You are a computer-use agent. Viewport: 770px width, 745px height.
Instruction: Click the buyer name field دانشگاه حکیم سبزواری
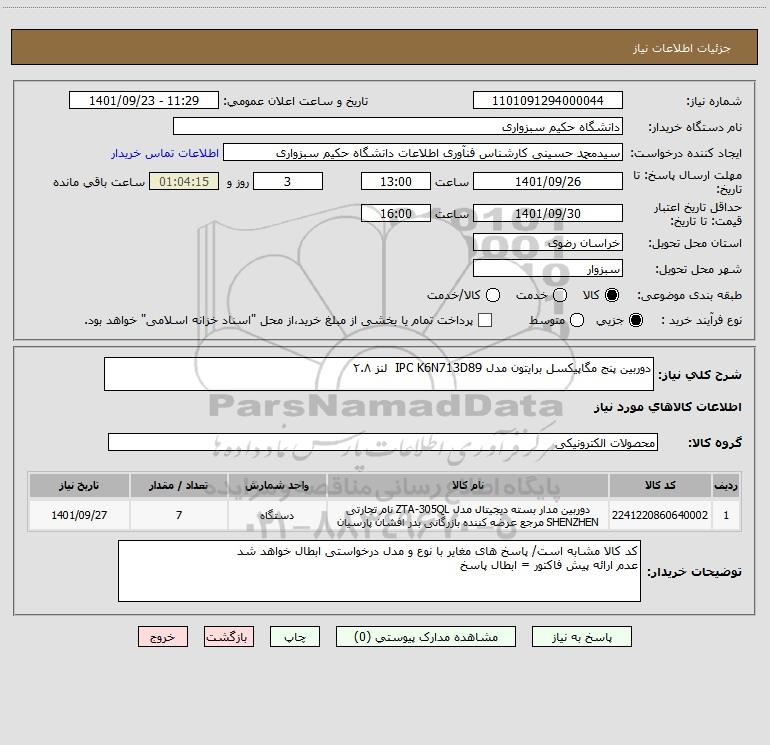[398, 127]
